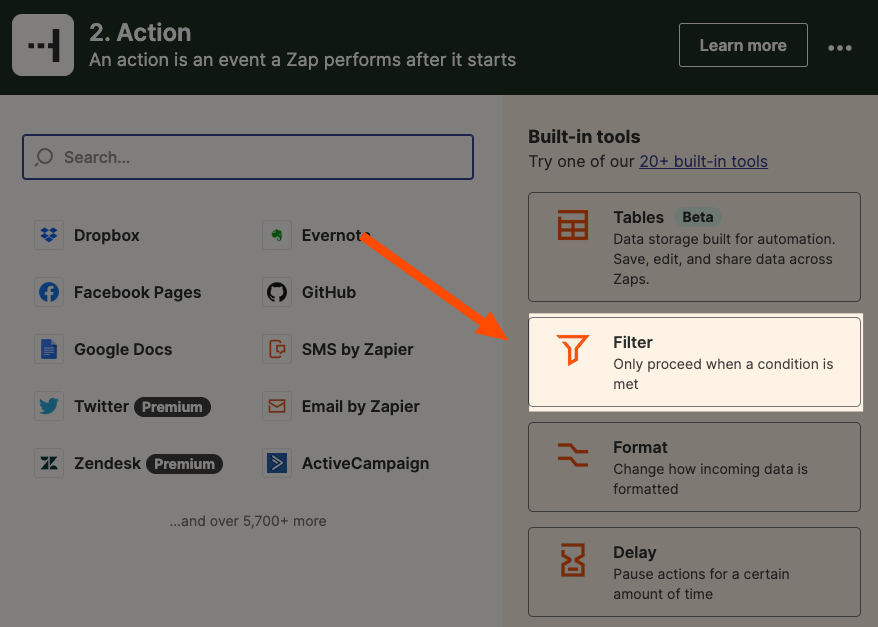Choose Email by Zapier label

pyautogui.click(x=361, y=406)
